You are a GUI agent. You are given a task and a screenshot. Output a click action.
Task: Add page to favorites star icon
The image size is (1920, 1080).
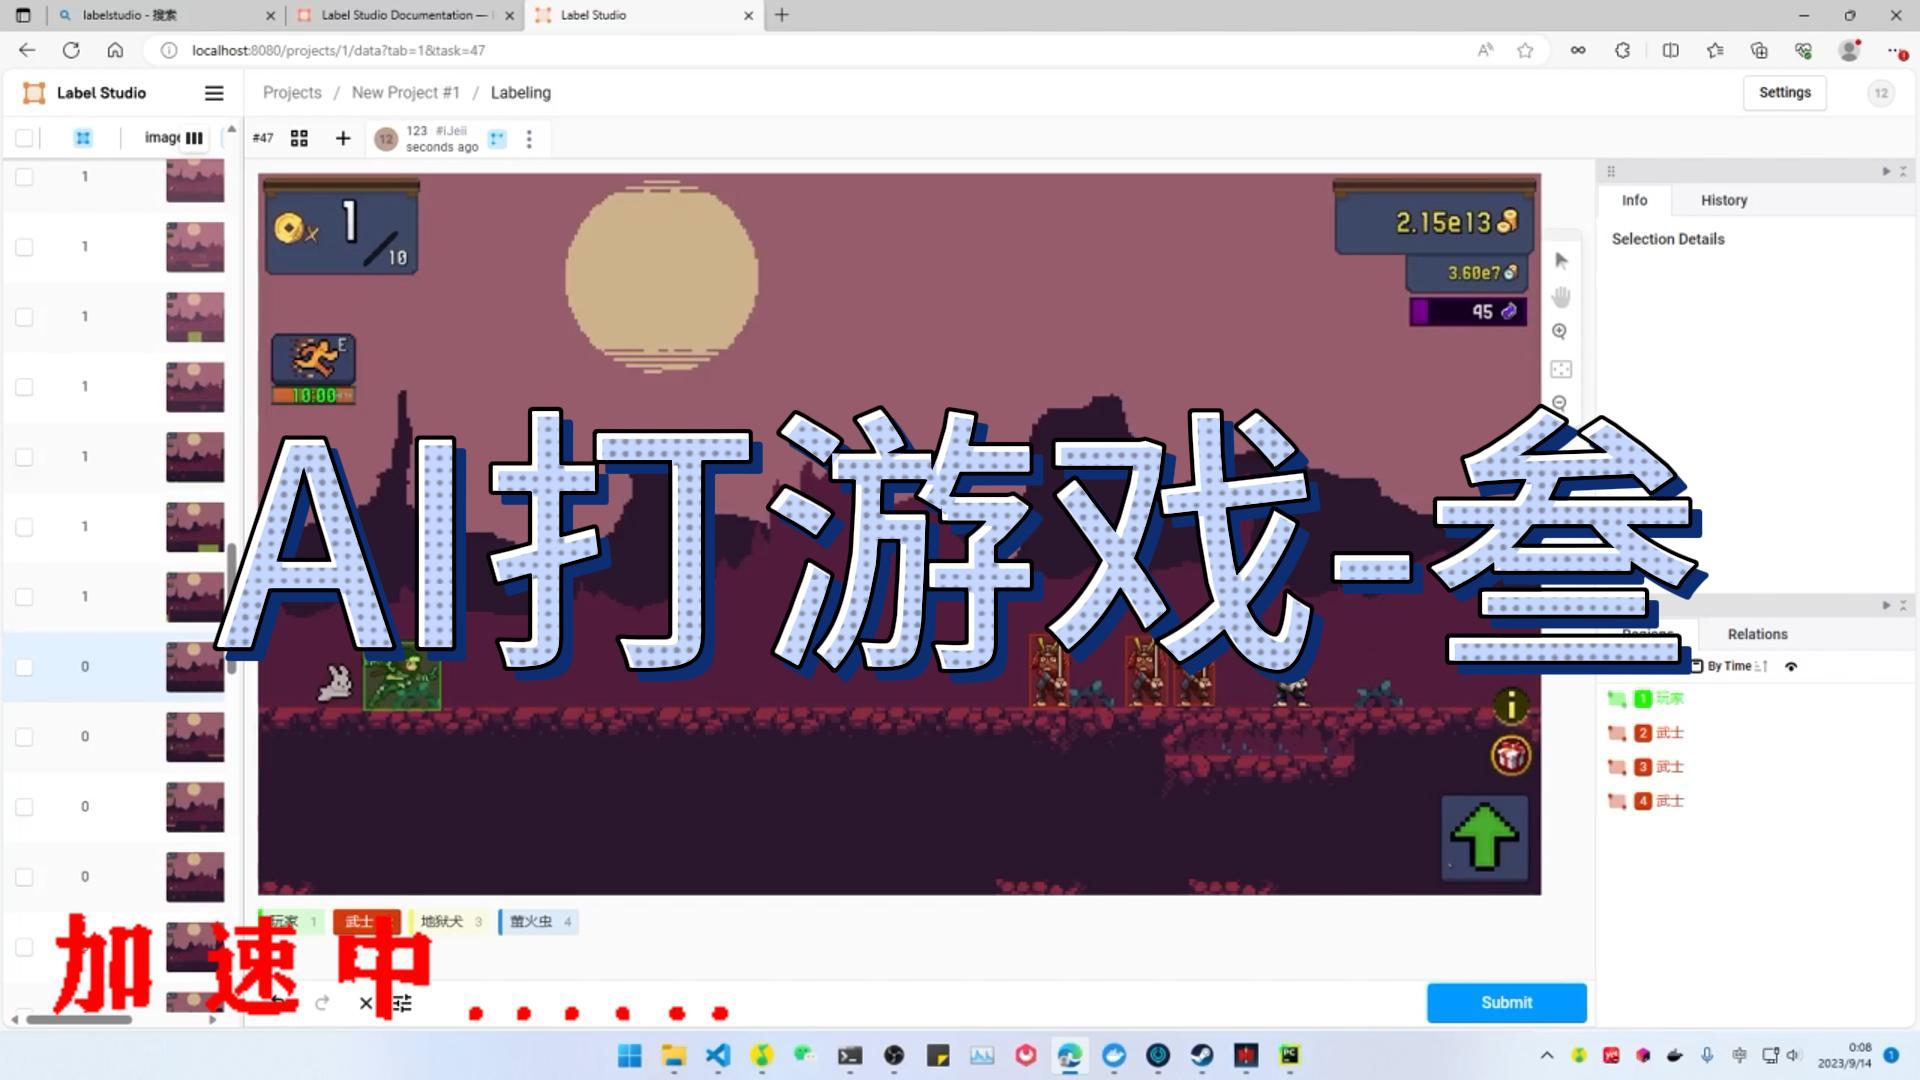point(1525,50)
